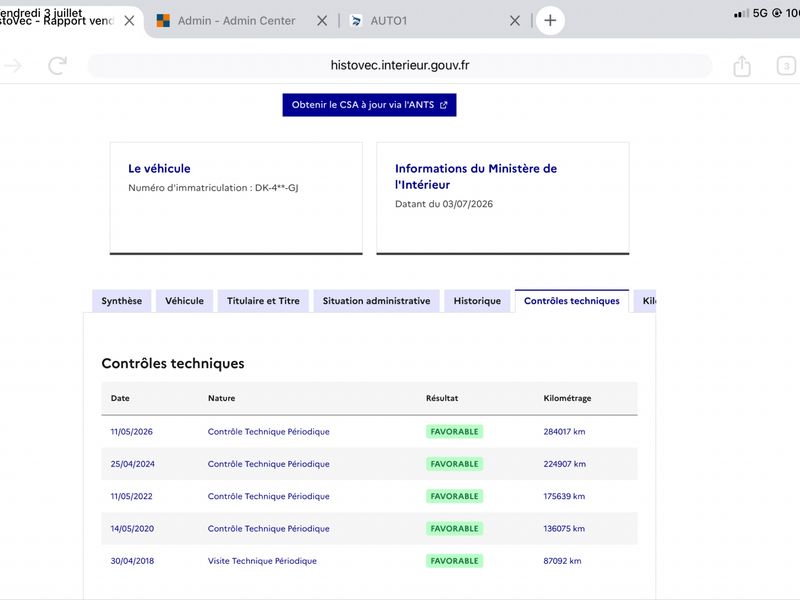Reload the page with the refresh icon

[57, 66]
